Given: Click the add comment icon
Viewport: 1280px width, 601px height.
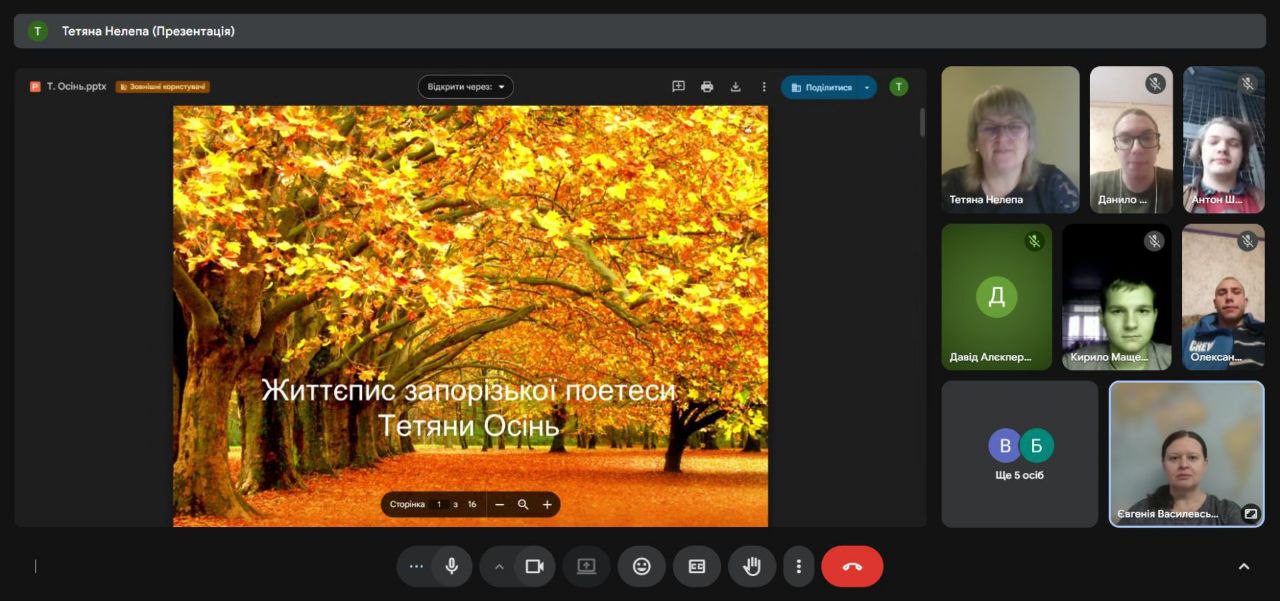Looking at the screenshot, I should pos(678,87).
